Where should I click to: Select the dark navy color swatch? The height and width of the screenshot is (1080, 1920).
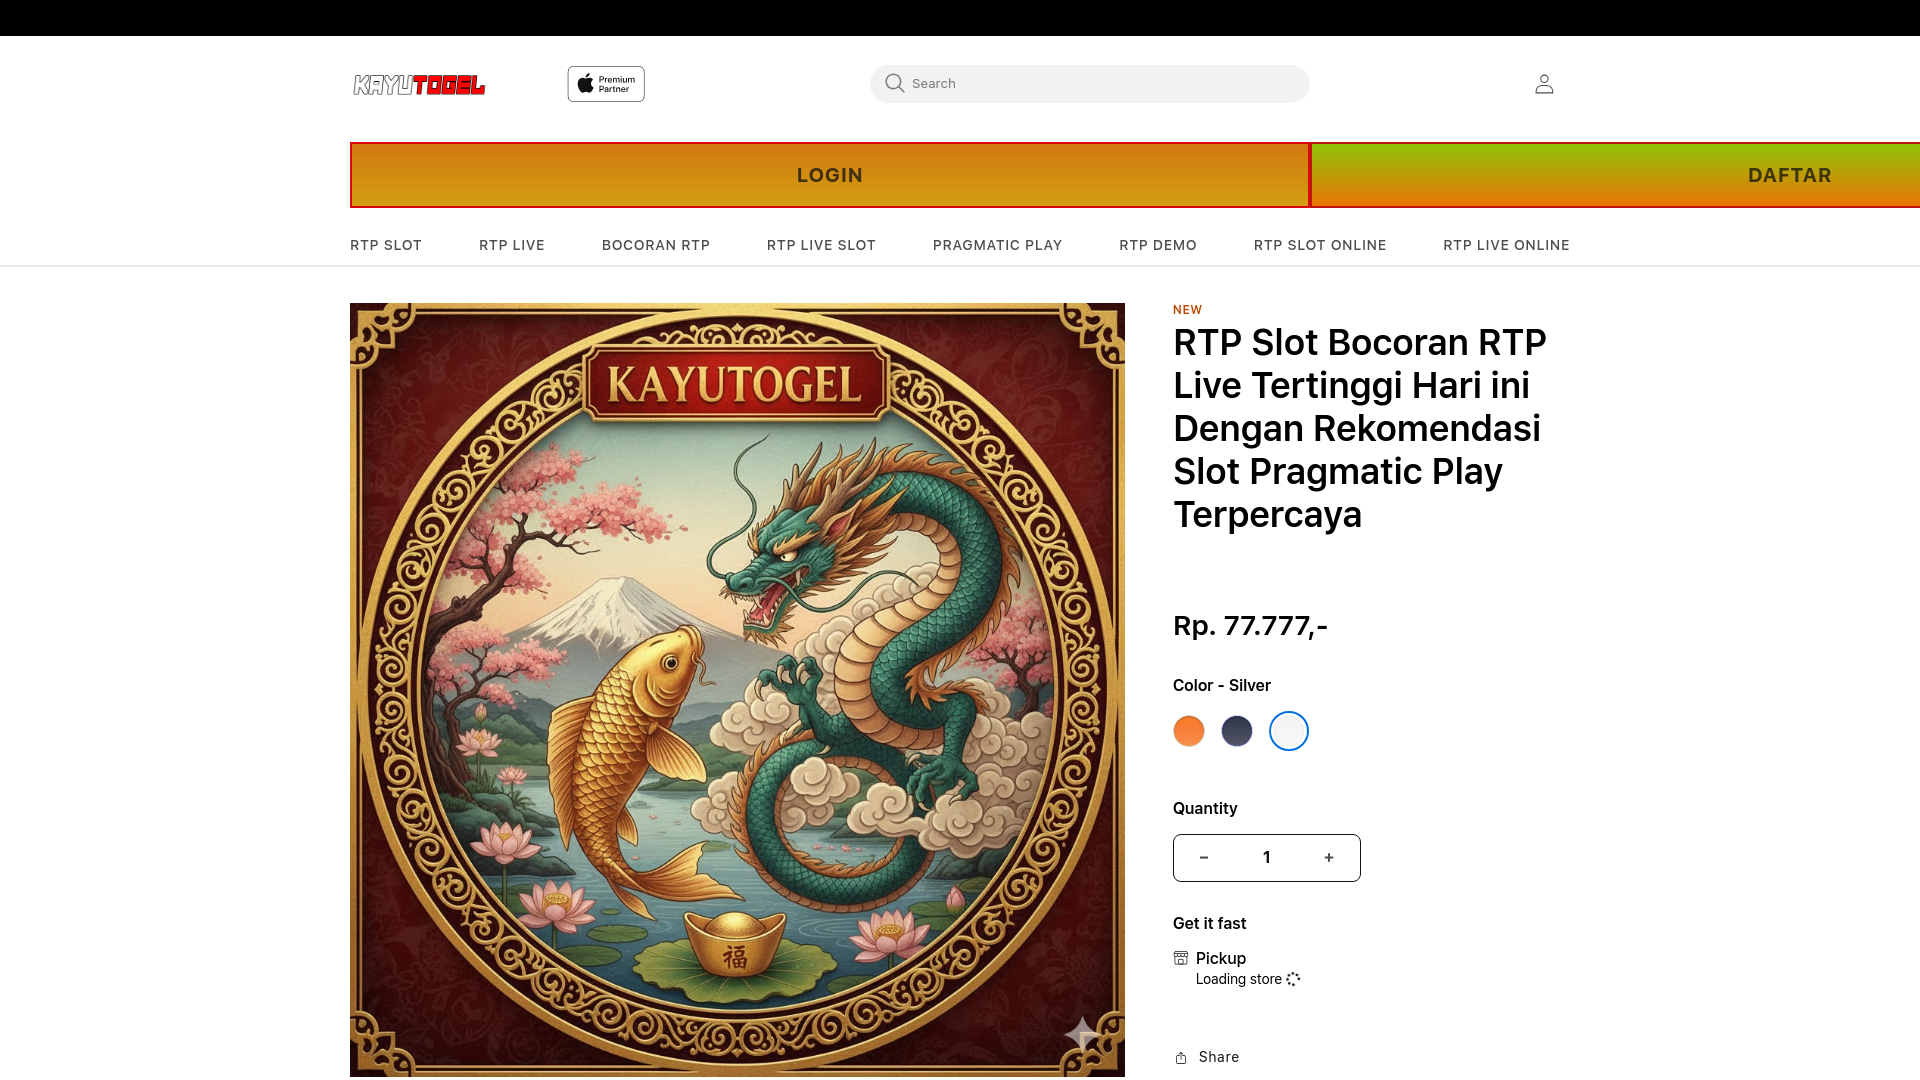pos(1237,731)
